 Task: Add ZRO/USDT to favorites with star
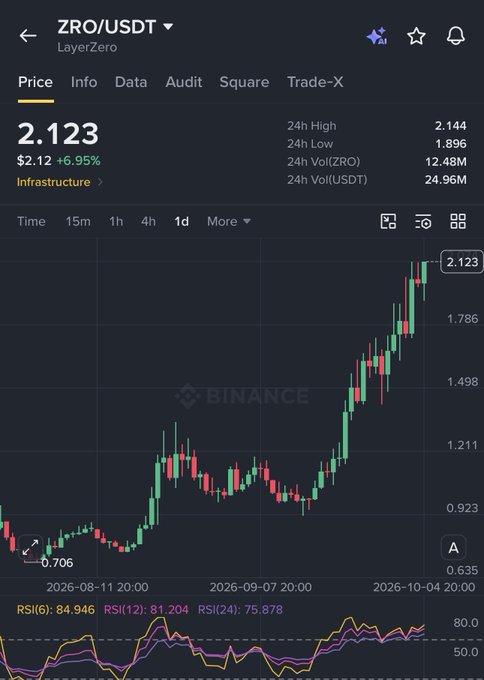point(416,36)
